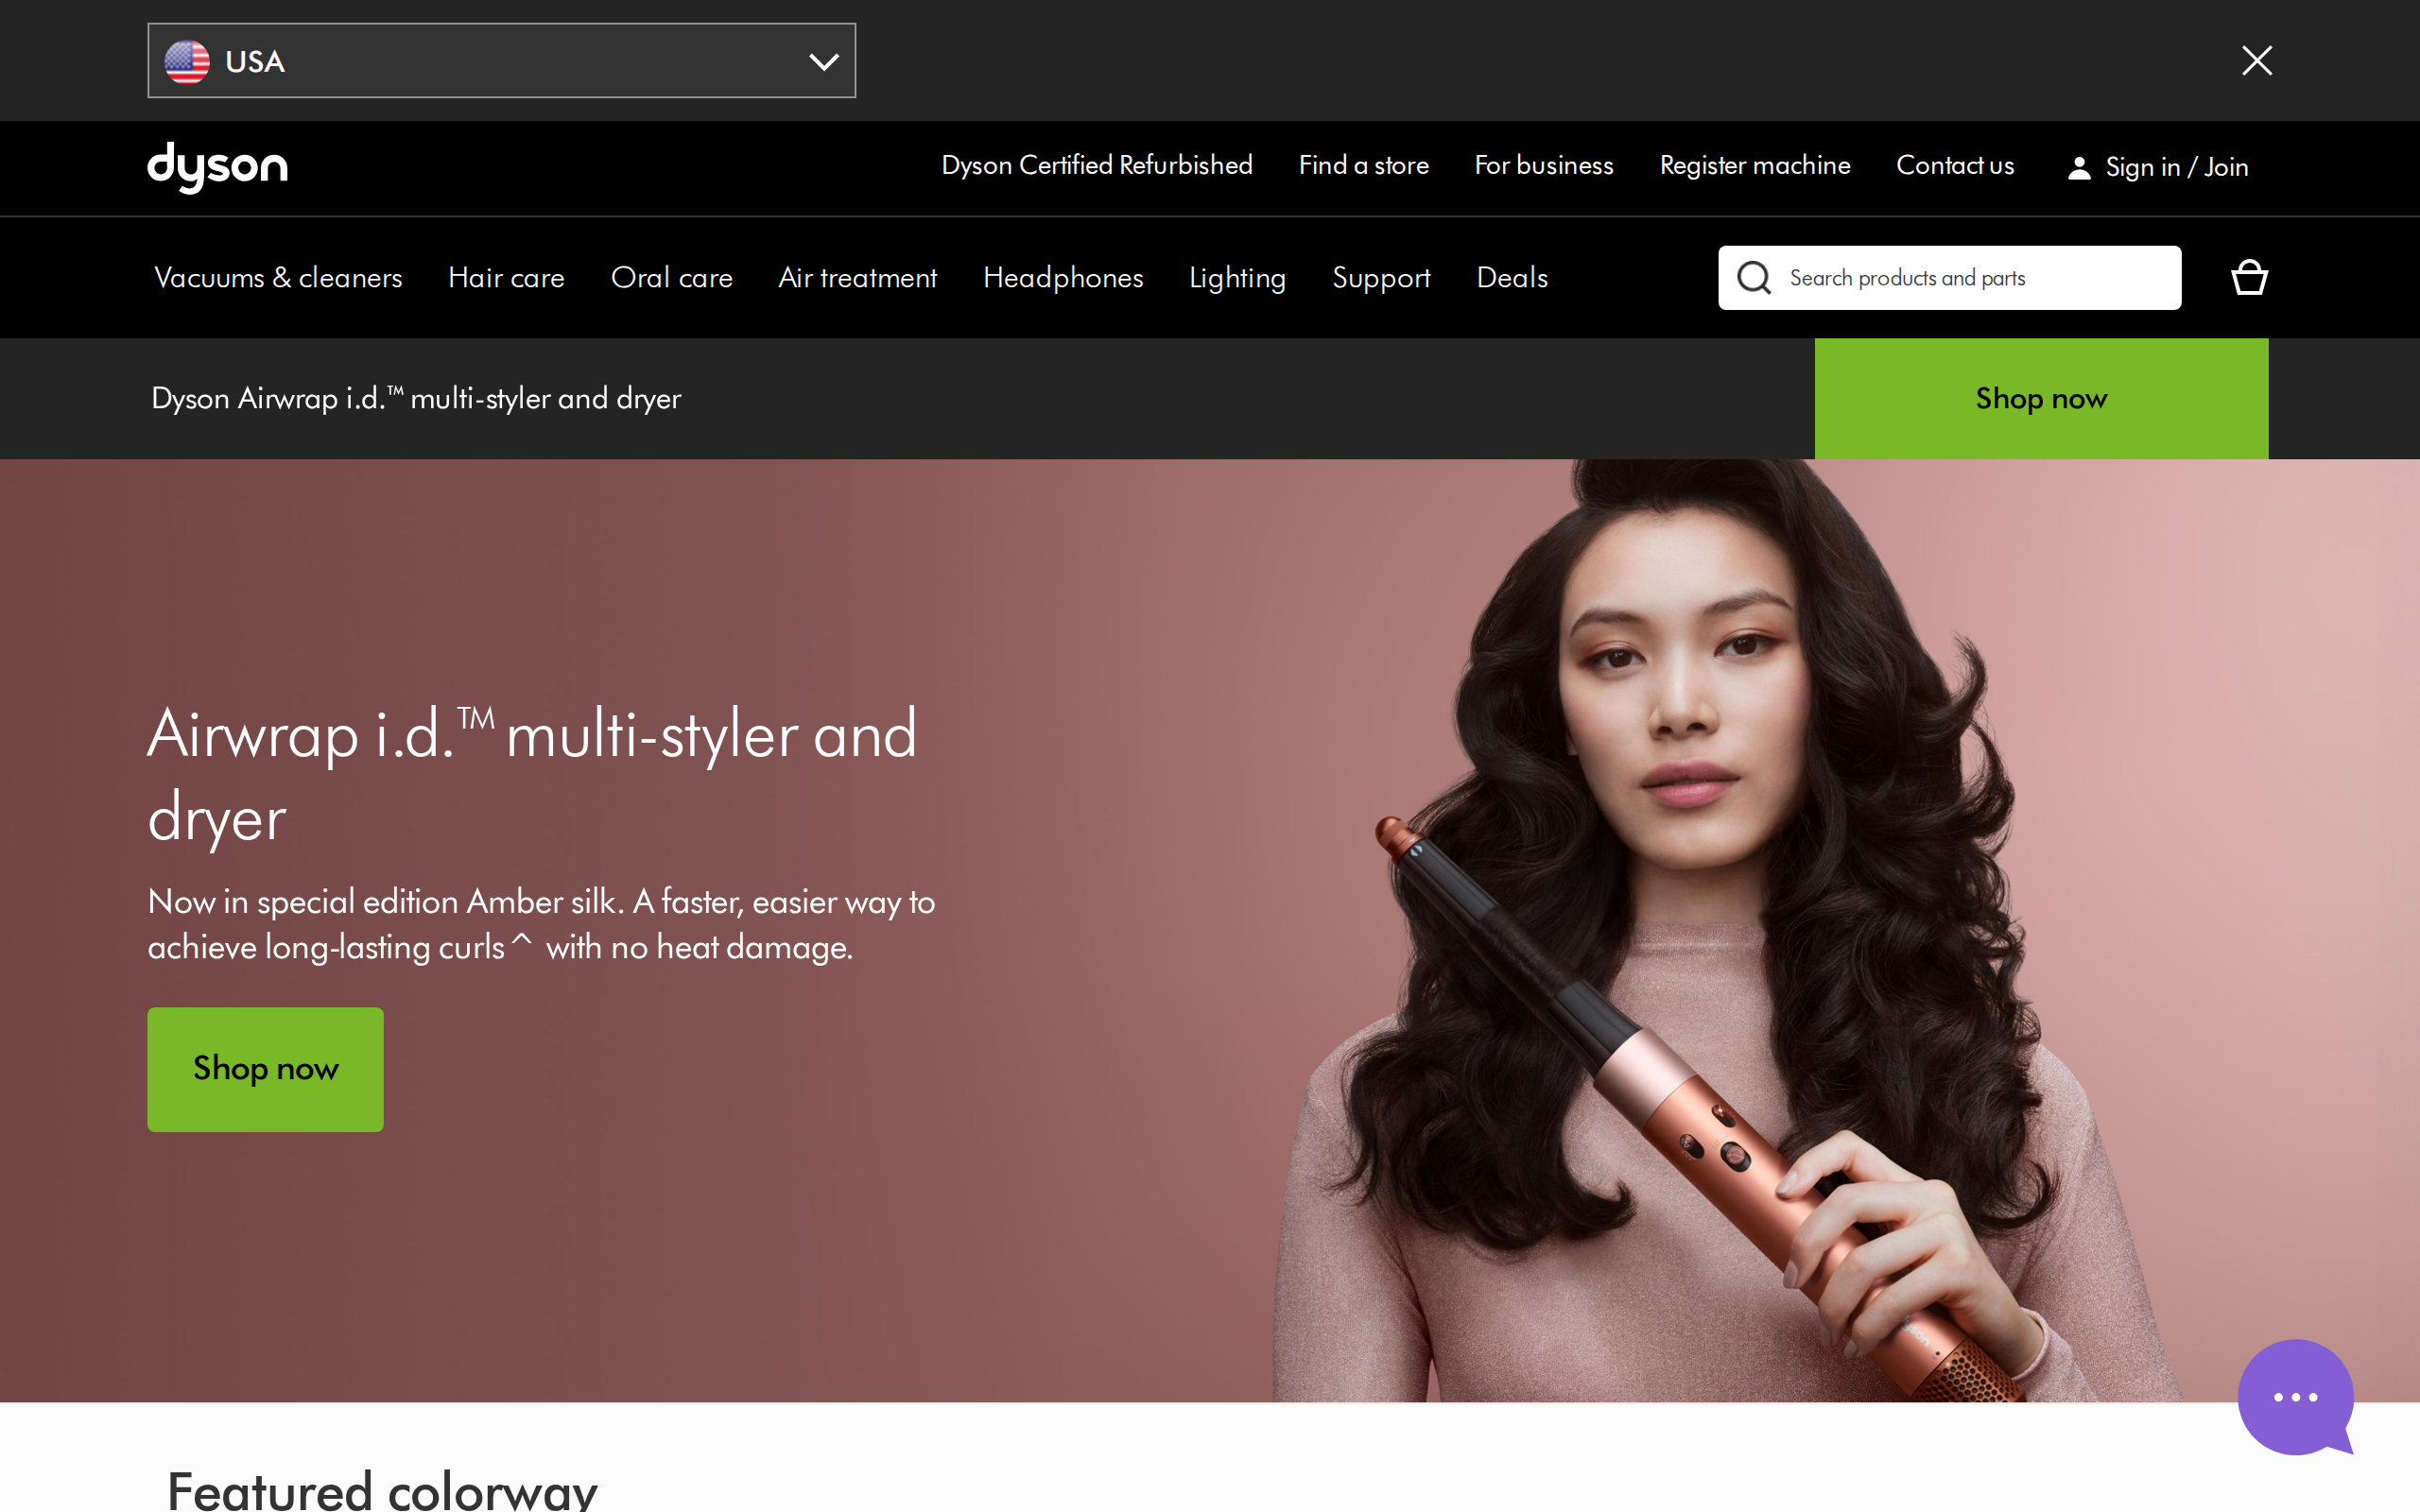Click the magnifier search icon

pos(1753,278)
